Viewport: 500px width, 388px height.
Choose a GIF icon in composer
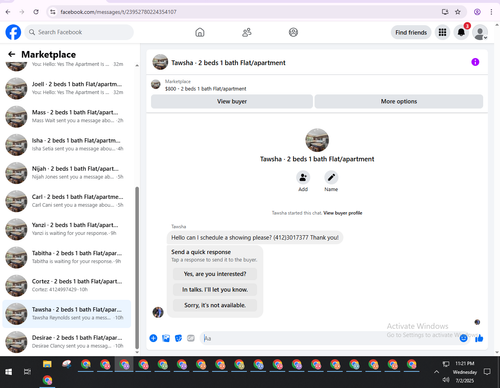click(x=191, y=338)
